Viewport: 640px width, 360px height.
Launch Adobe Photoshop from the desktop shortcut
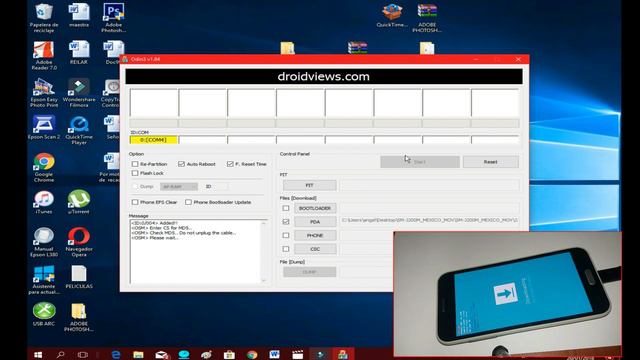(113, 18)
